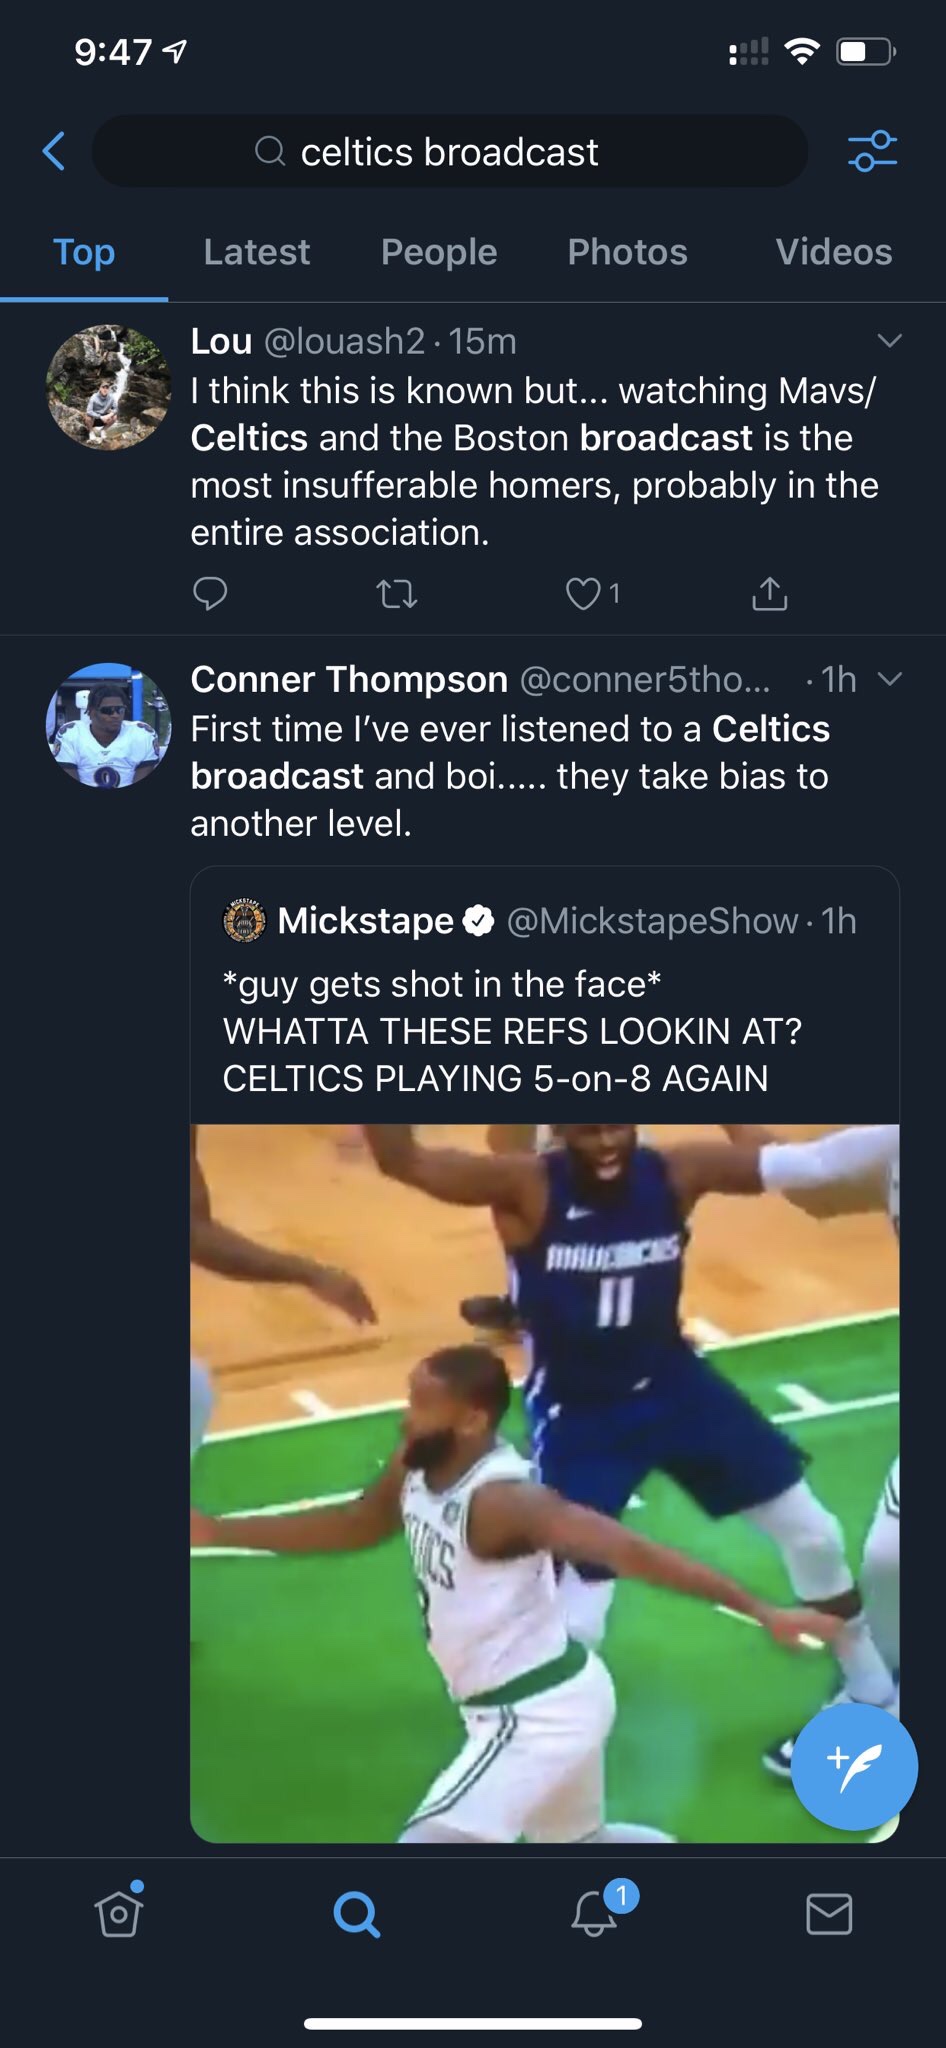
Task: Open Lou's profile picture
Action: (x=108, y=387)
